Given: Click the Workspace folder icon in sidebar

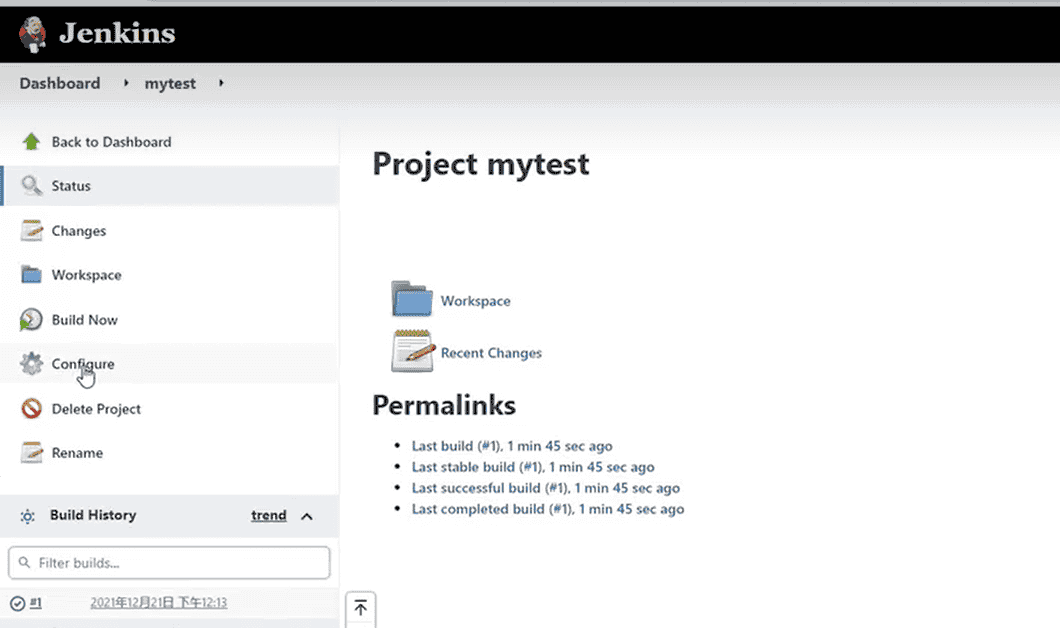Looking at the screenshot, I should pyautogui.click(x=32, y=275).
